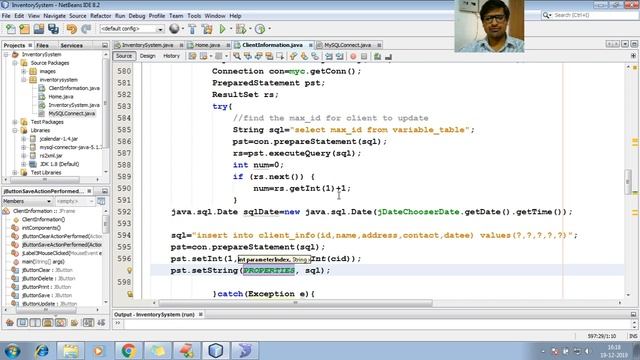Open the Tools menu
This screenshot has width=640, height=360.
click(194, 16)
